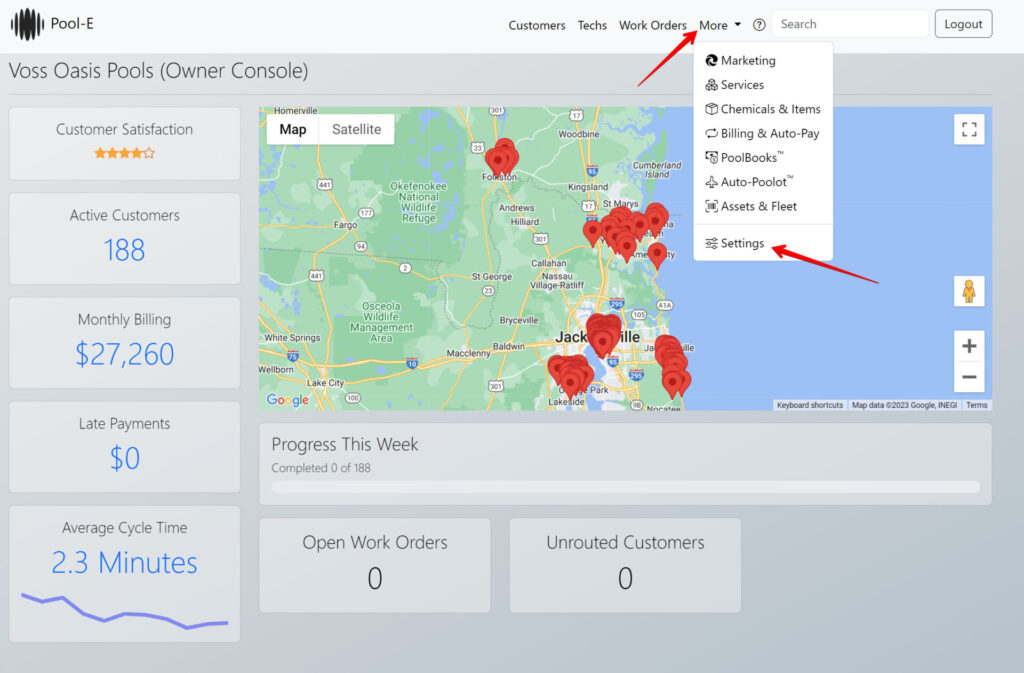The height and width of the screenshot is (673, 1024).
Task: Click the PoolBooks icon
Action: click(x=711, y=157)
